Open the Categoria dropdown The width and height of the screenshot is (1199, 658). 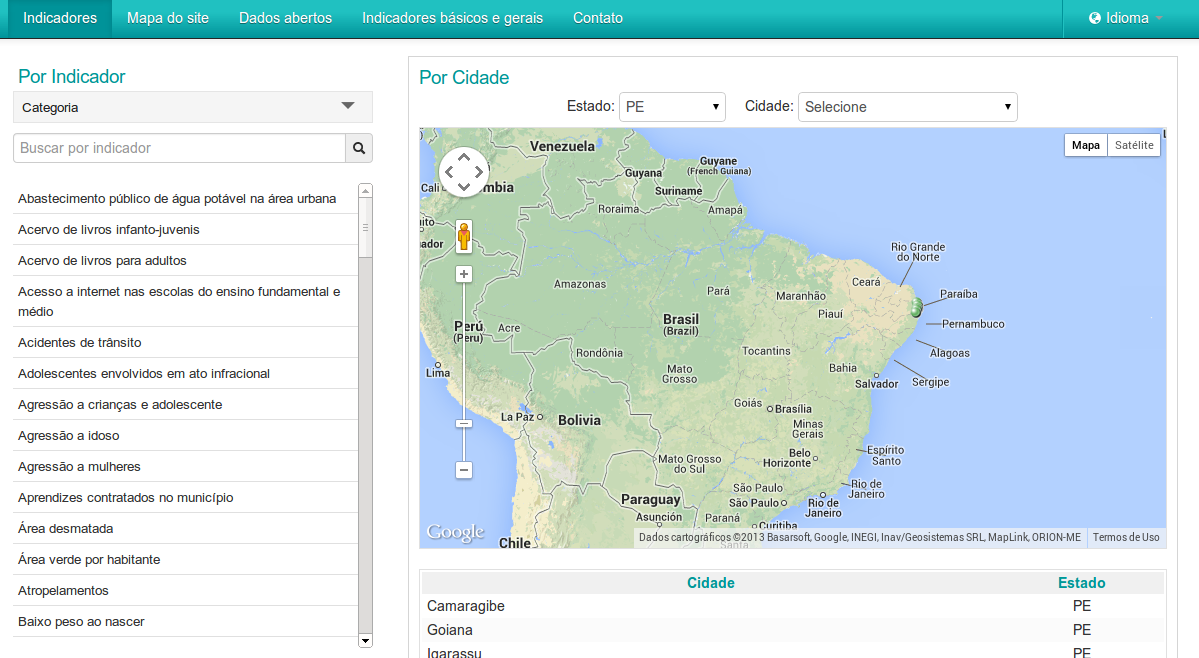[x=193, y=107]
